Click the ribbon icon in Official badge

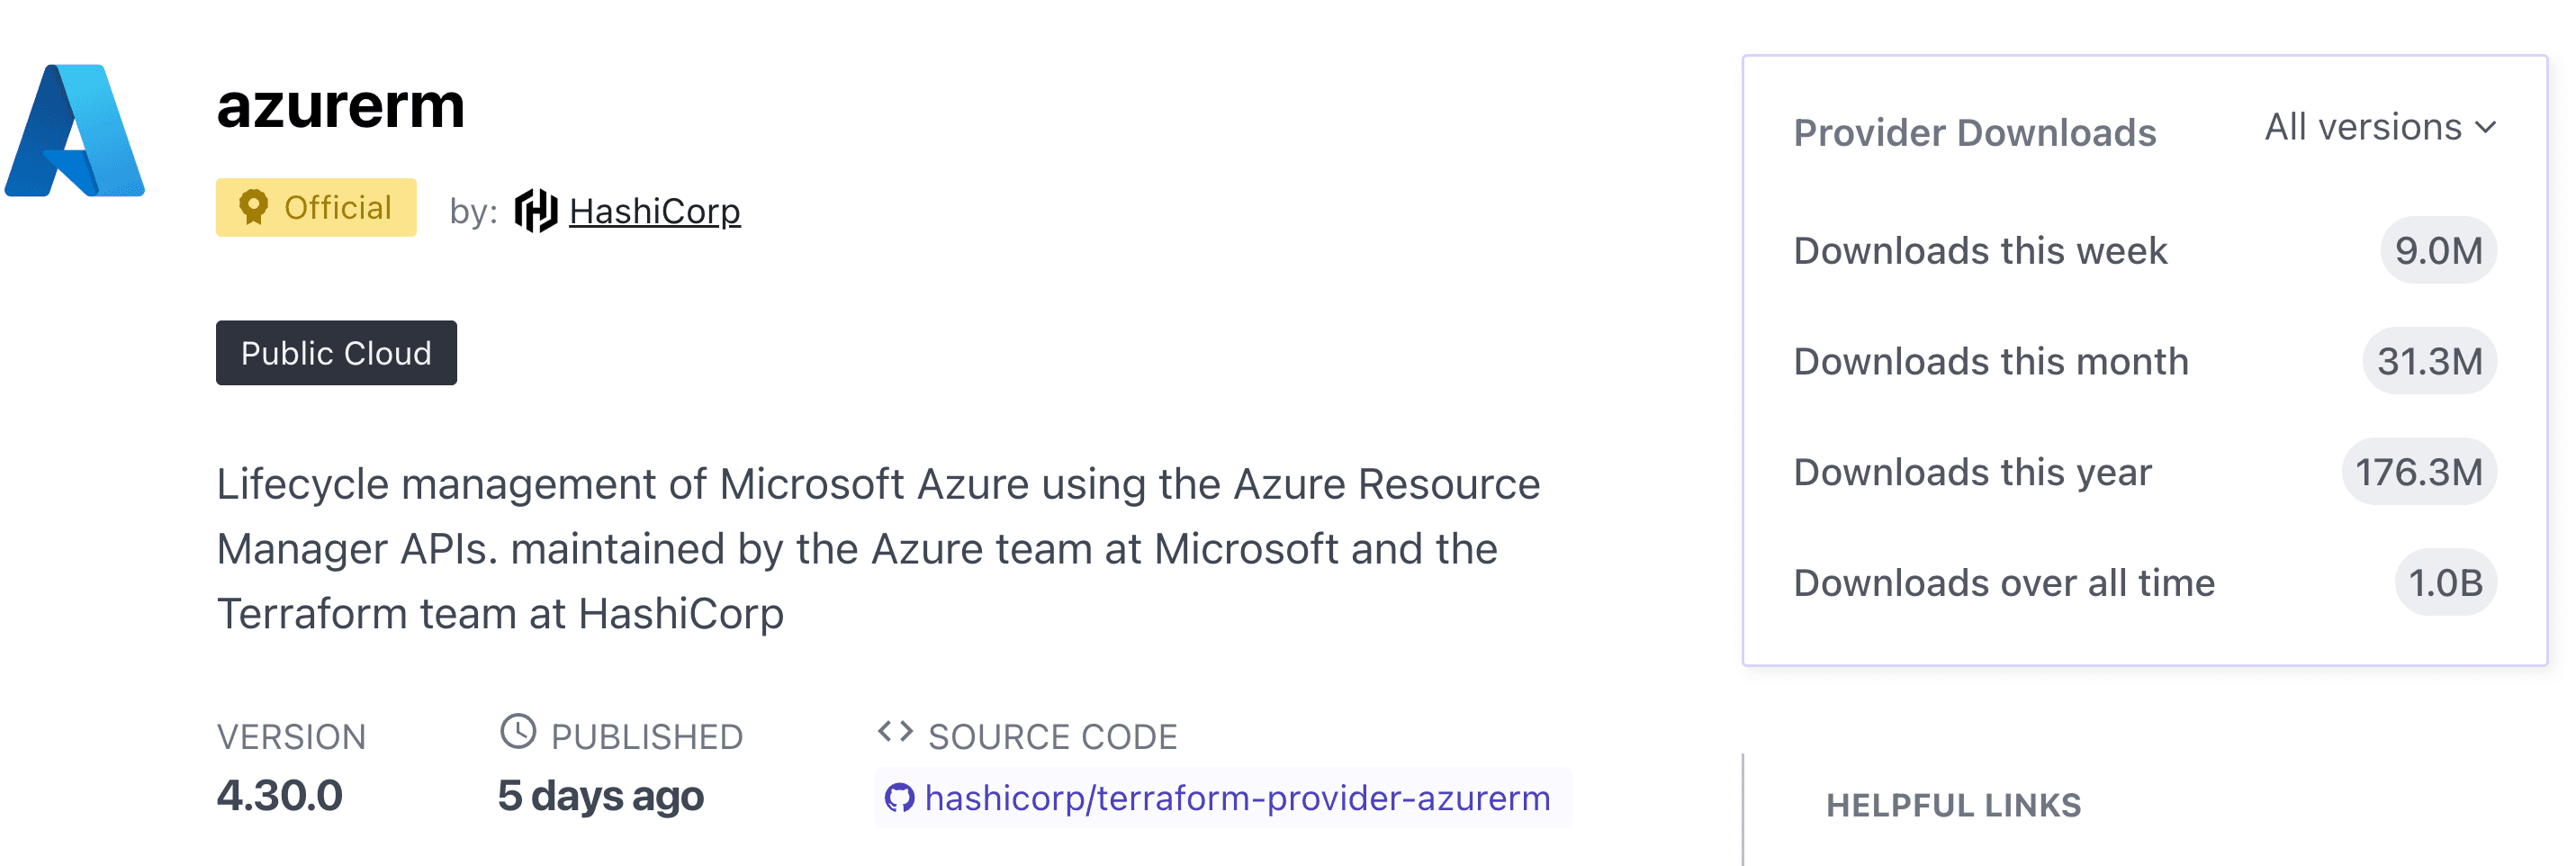click(253, 208)
